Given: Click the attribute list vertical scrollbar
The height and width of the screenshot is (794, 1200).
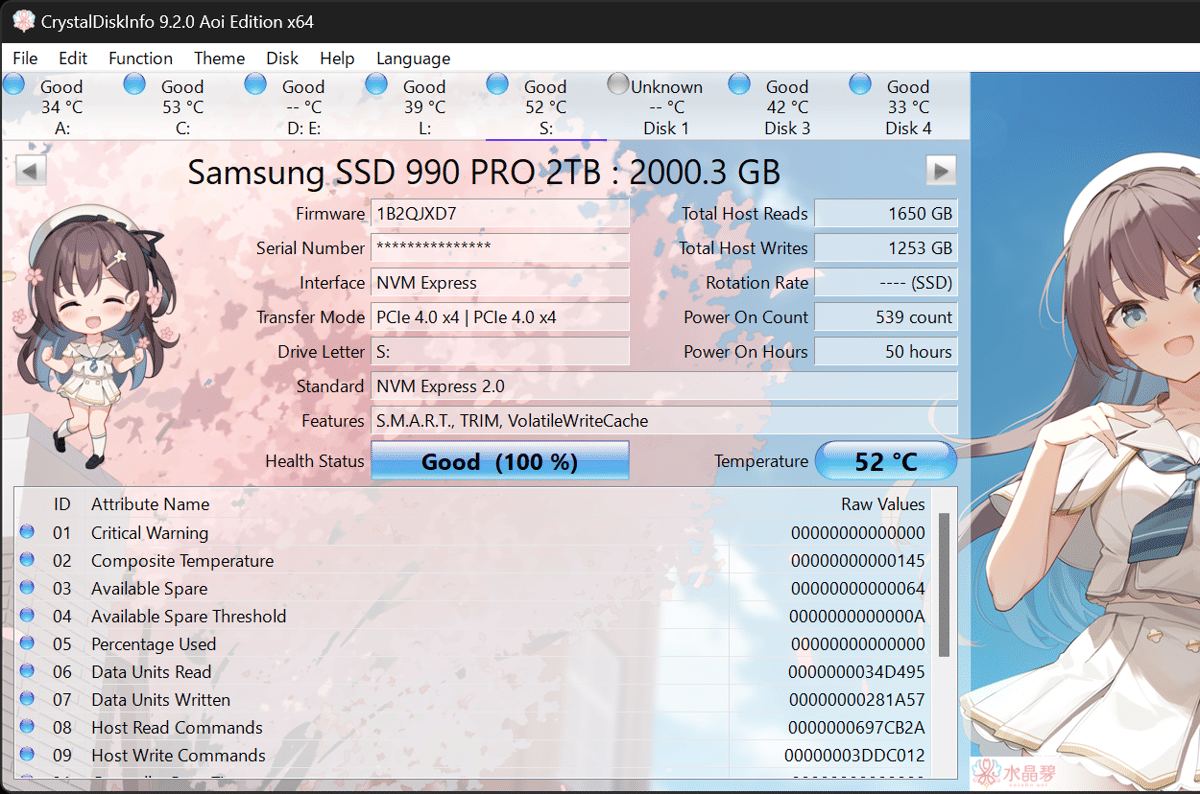Looking at the screenshot, I should (x=943, y=580).
